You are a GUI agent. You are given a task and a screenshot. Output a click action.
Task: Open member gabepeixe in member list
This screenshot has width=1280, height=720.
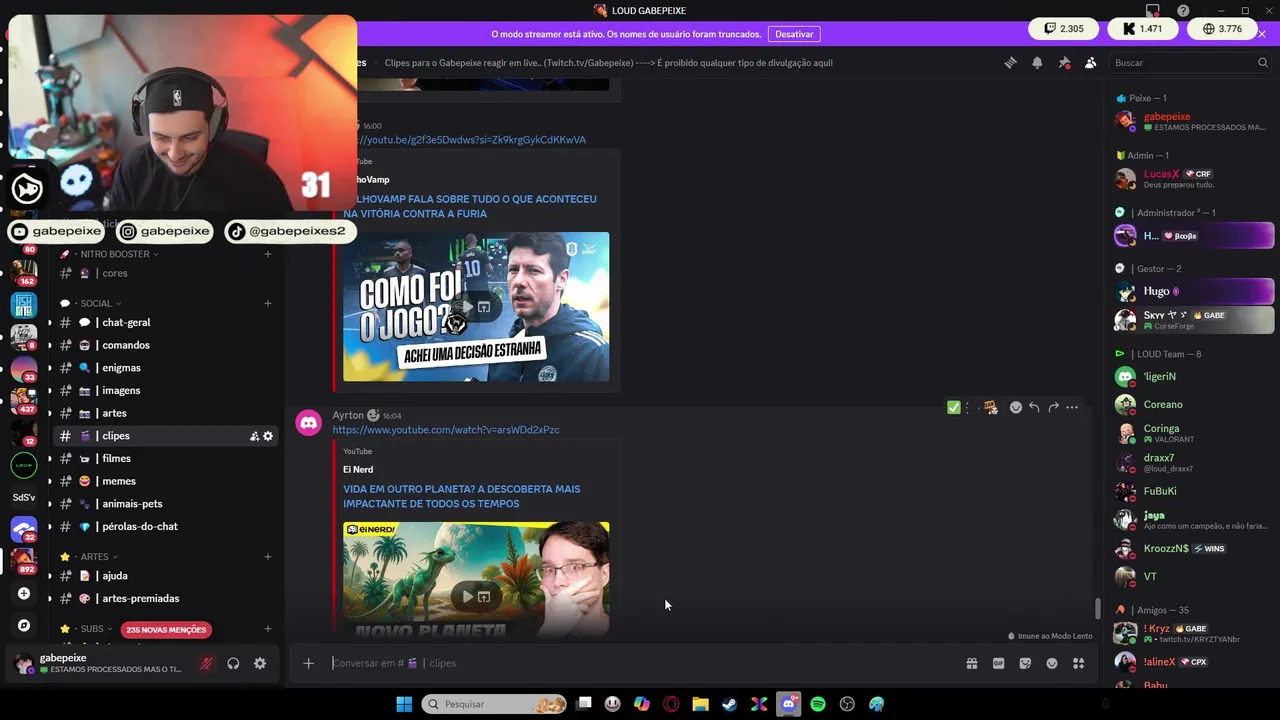[1192, 122]
